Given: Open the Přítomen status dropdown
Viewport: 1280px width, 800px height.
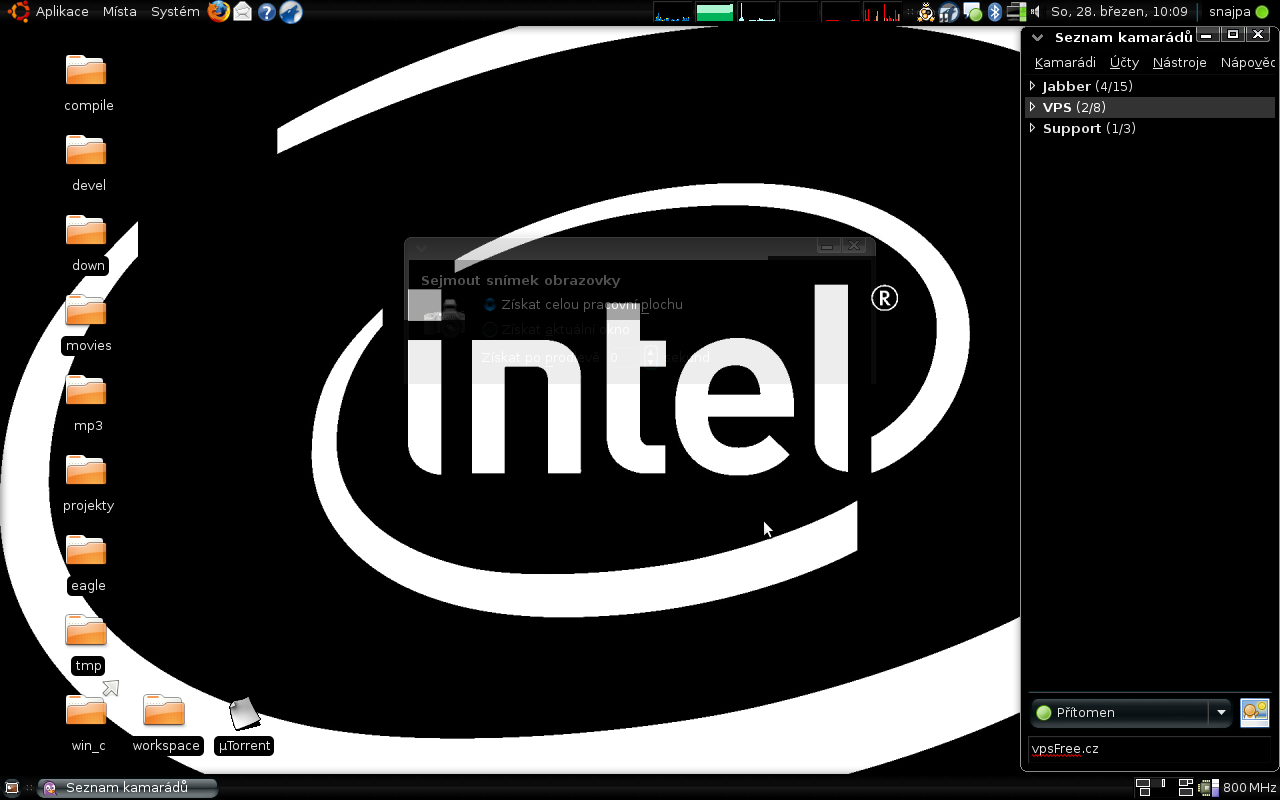Looking at the screenshot, I should pos(1131,712).
